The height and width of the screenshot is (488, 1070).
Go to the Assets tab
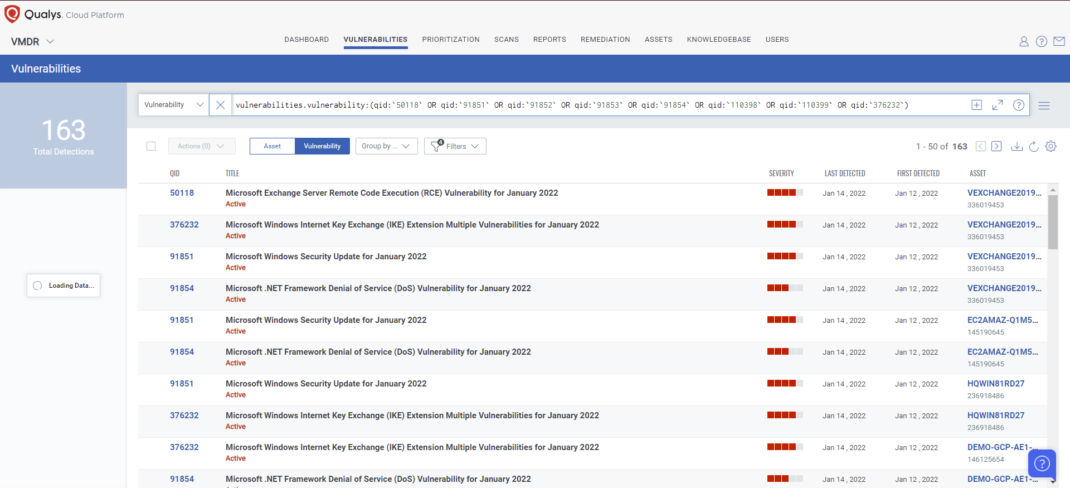click(x=659, y=40)
